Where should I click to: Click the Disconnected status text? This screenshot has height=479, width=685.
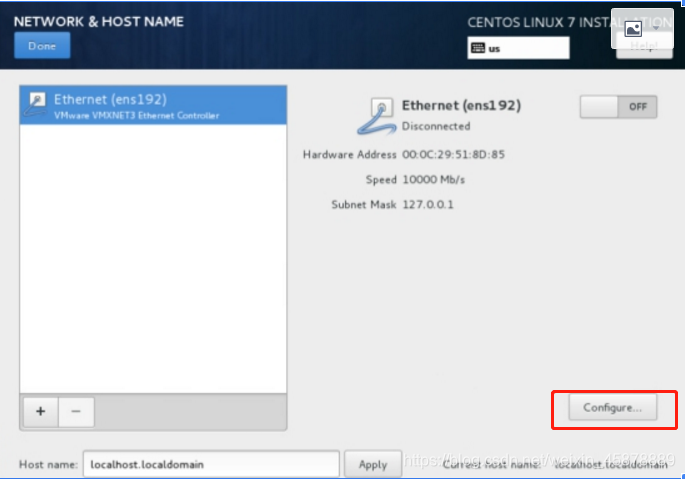[436, 126]
